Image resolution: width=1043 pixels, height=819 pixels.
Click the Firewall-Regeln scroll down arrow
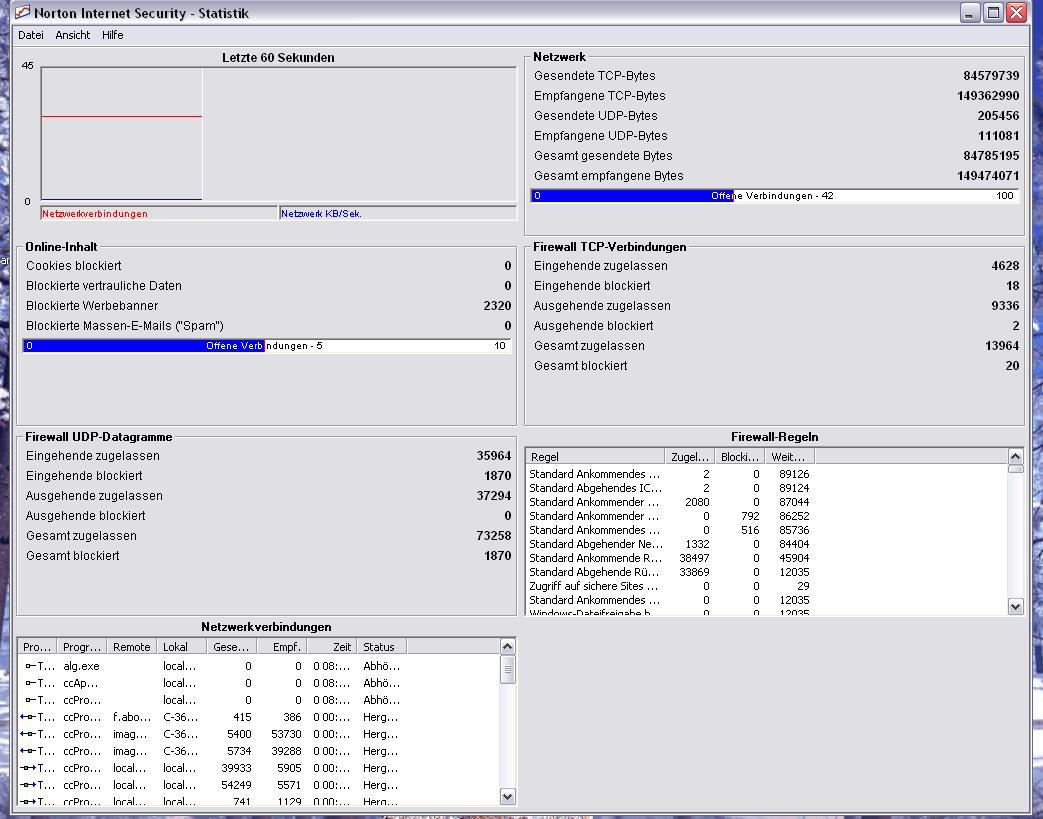tap(1015, 606)
